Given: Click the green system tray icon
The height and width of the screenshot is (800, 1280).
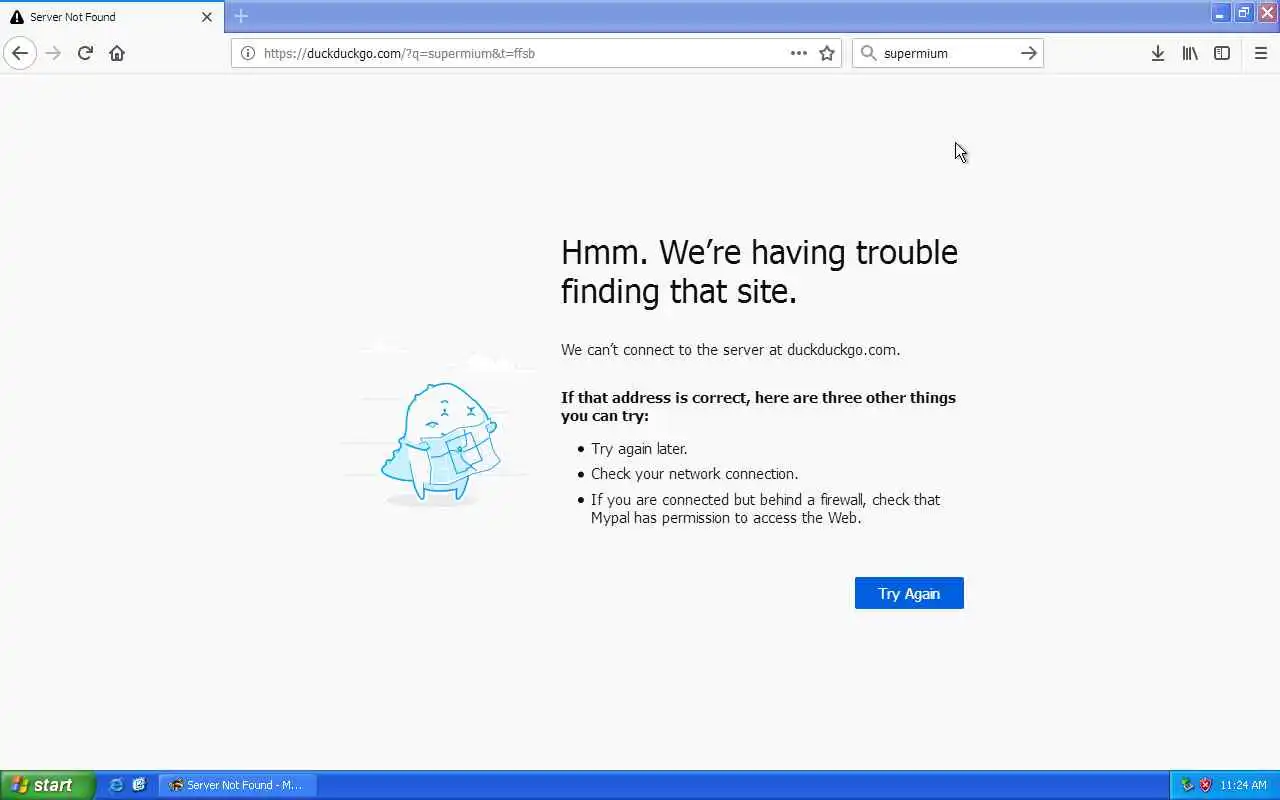Looking at the screenshot, I should [1187, 785].
